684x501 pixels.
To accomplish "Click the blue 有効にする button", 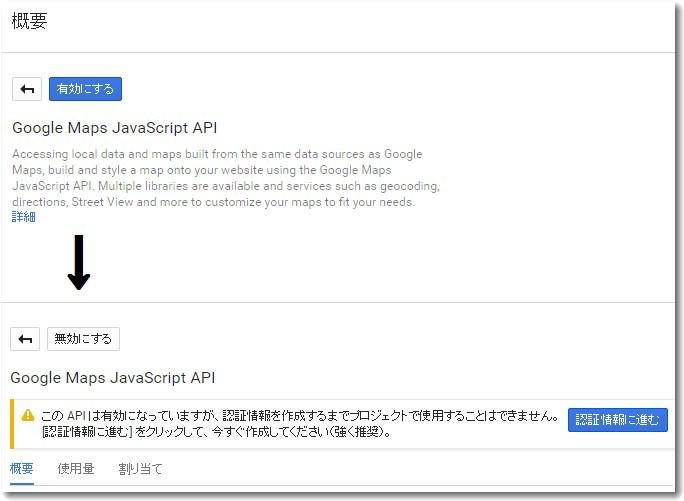I will point(85,89).
